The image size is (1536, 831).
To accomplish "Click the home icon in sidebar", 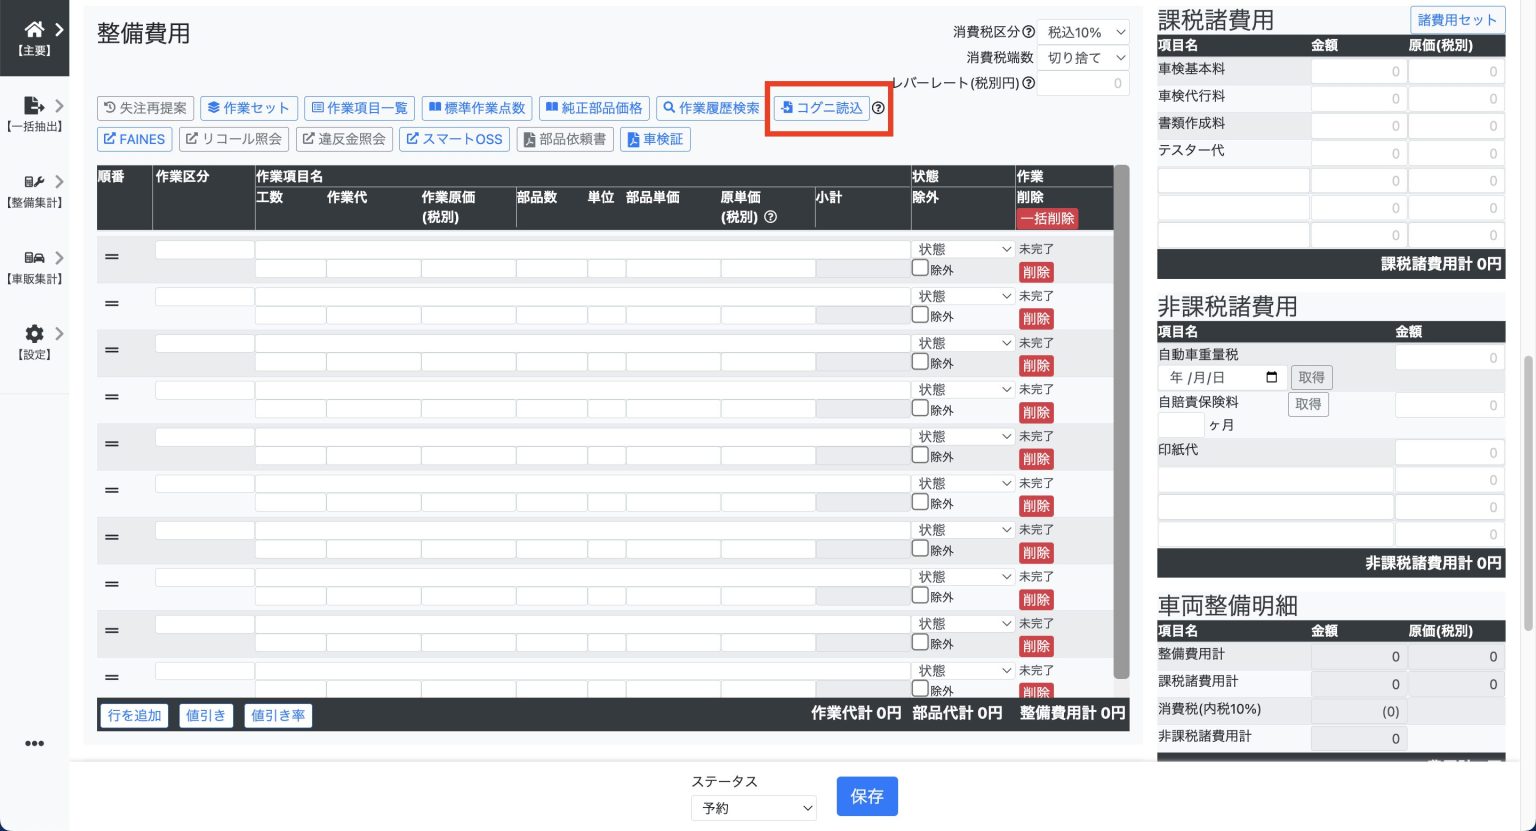I will coord(34,30).
